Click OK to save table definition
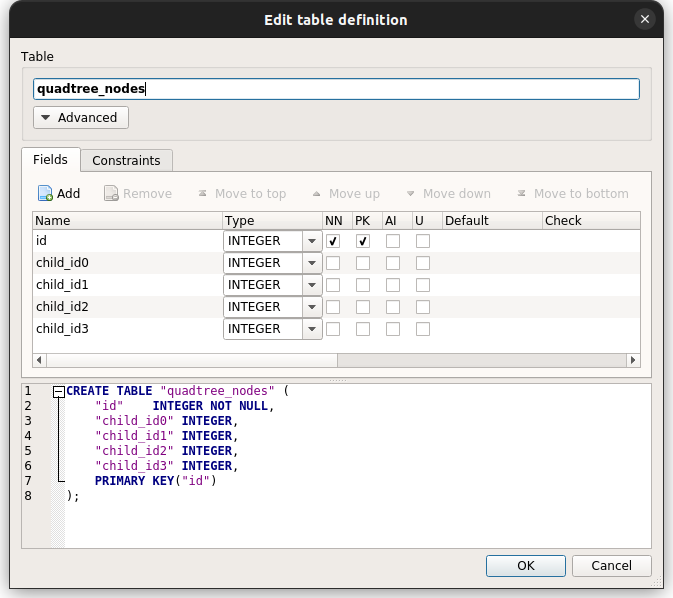 click(x=526, y=566)
